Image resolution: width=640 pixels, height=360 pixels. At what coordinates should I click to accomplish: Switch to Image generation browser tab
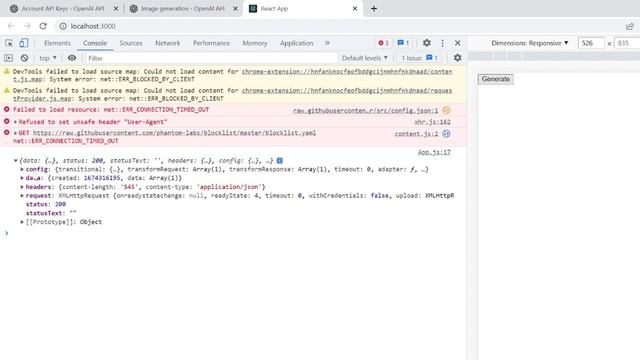pyautogui.click(x=182, y=9)
